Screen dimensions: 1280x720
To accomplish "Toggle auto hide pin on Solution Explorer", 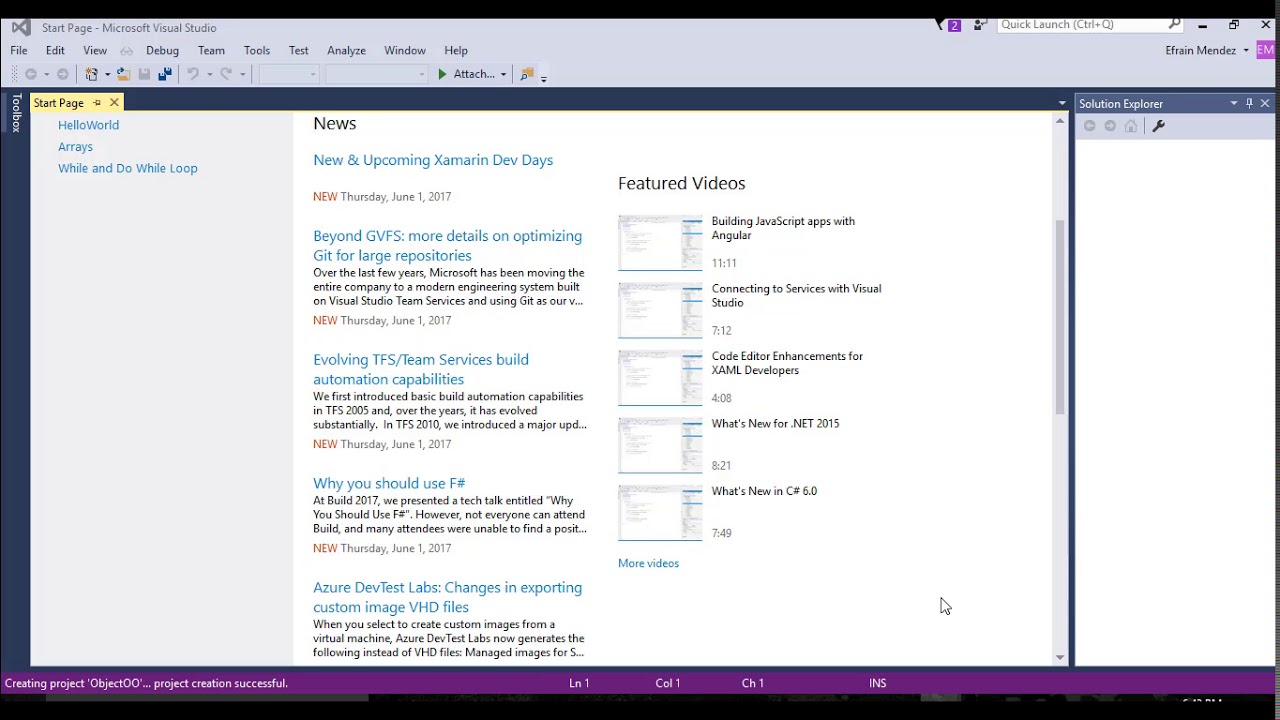I will pos(1249,103).
